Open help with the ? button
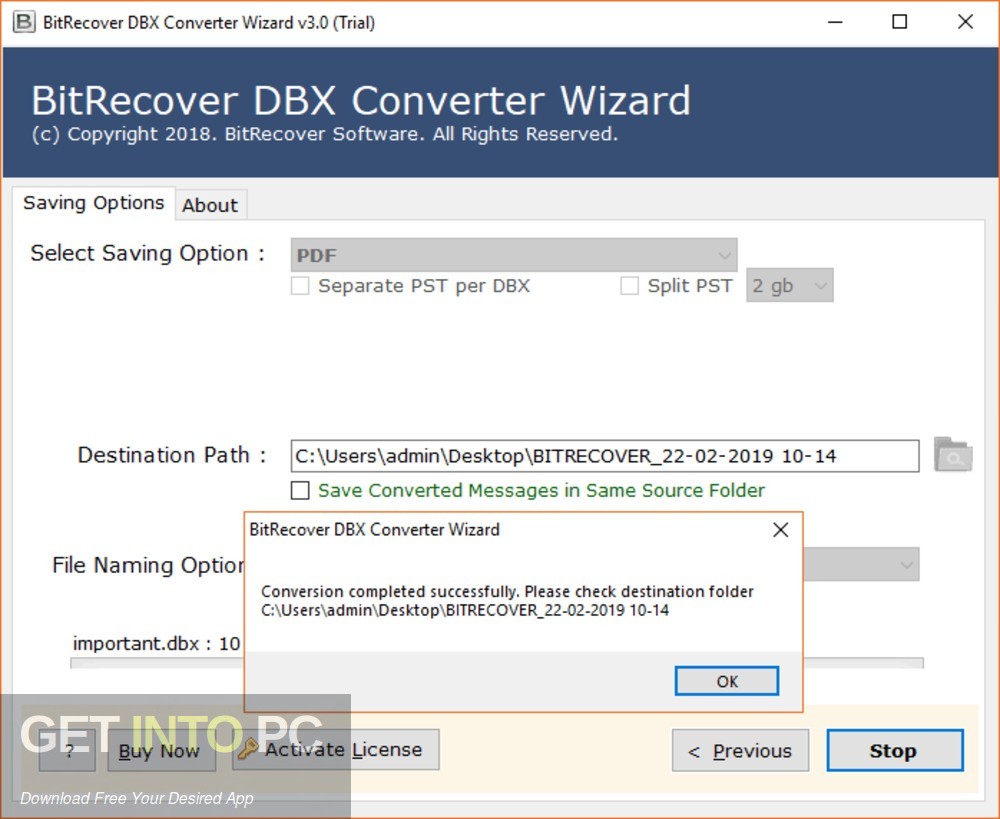The height and width of the screenshot is (819, 1000). (x=68, y=751)
